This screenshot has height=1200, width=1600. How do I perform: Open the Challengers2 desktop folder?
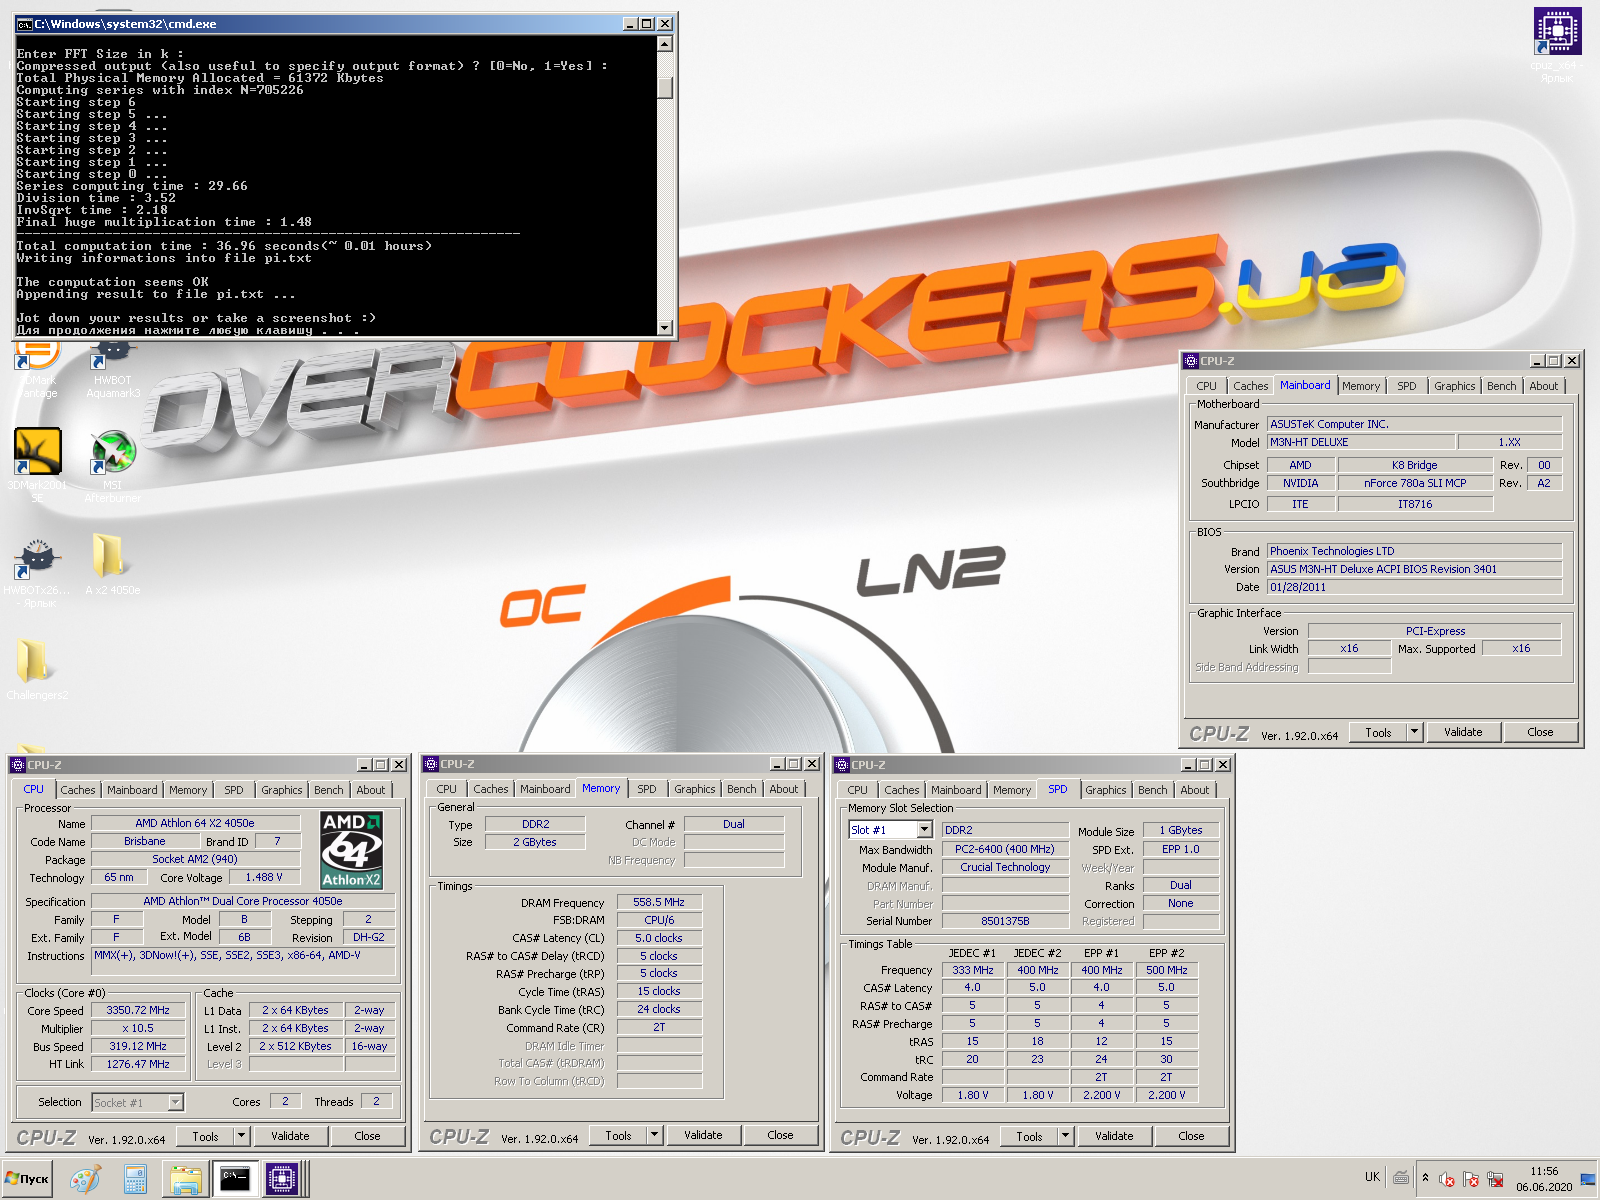[36, 668]
